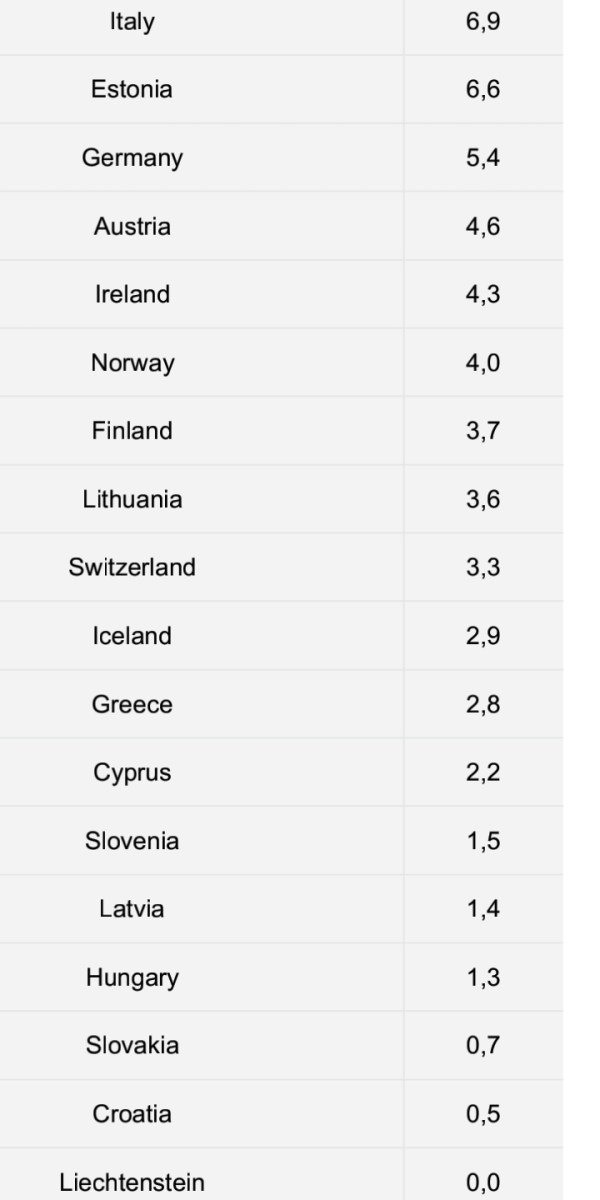Select the Liechtenstein row label

[x=132, y=1182]
